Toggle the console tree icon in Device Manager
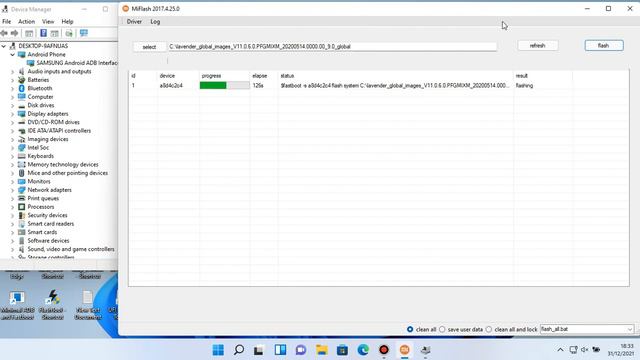Screen dimensions: 640x360 29,33
